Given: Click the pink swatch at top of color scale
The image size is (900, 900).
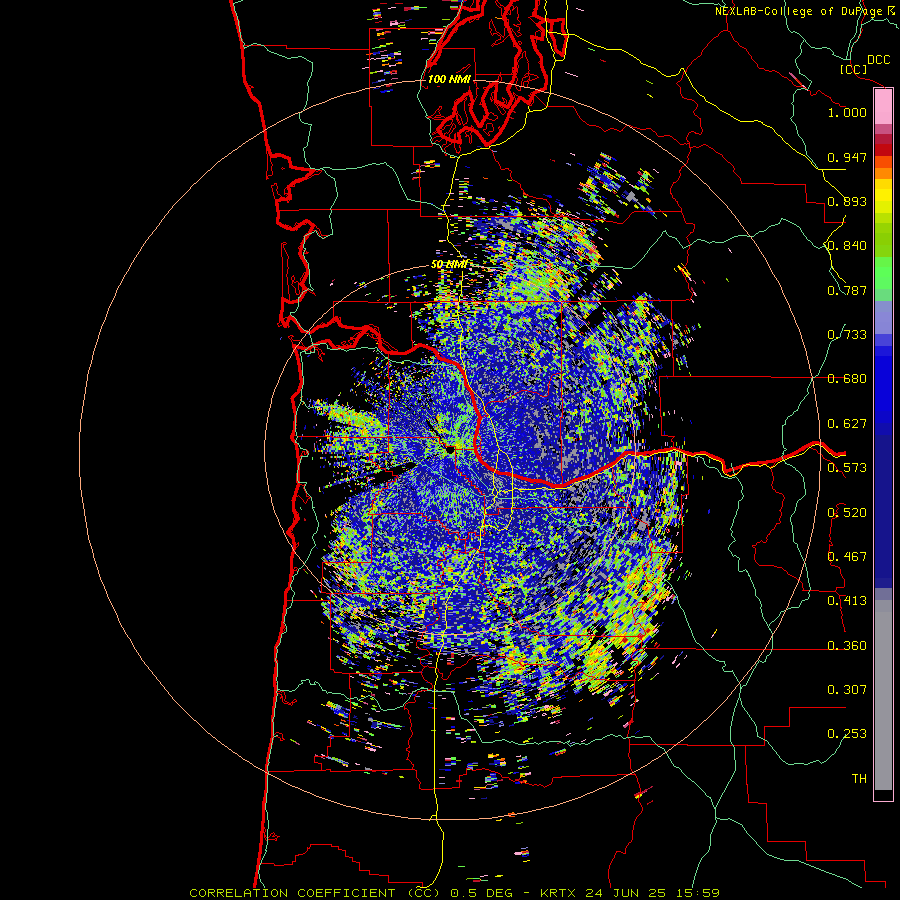Looking at the screenshot, I should point(883,107).
